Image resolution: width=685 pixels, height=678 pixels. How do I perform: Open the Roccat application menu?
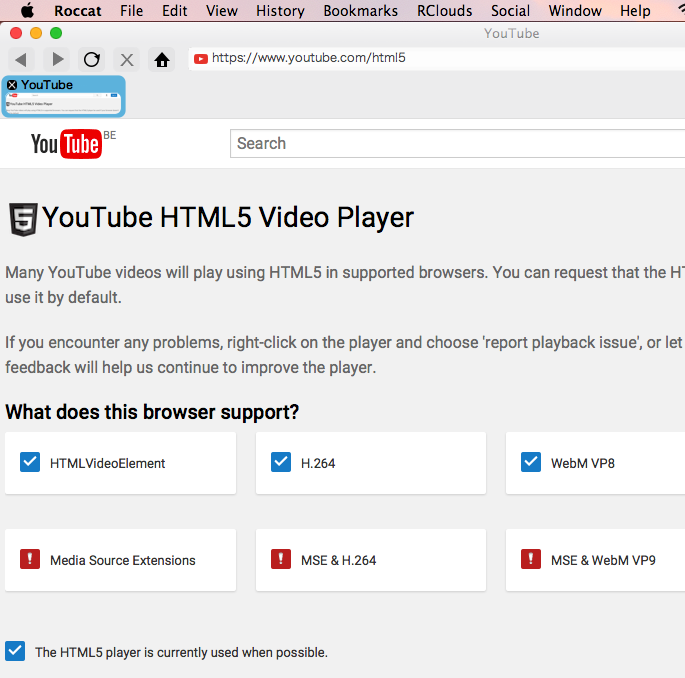click(78, 10)
